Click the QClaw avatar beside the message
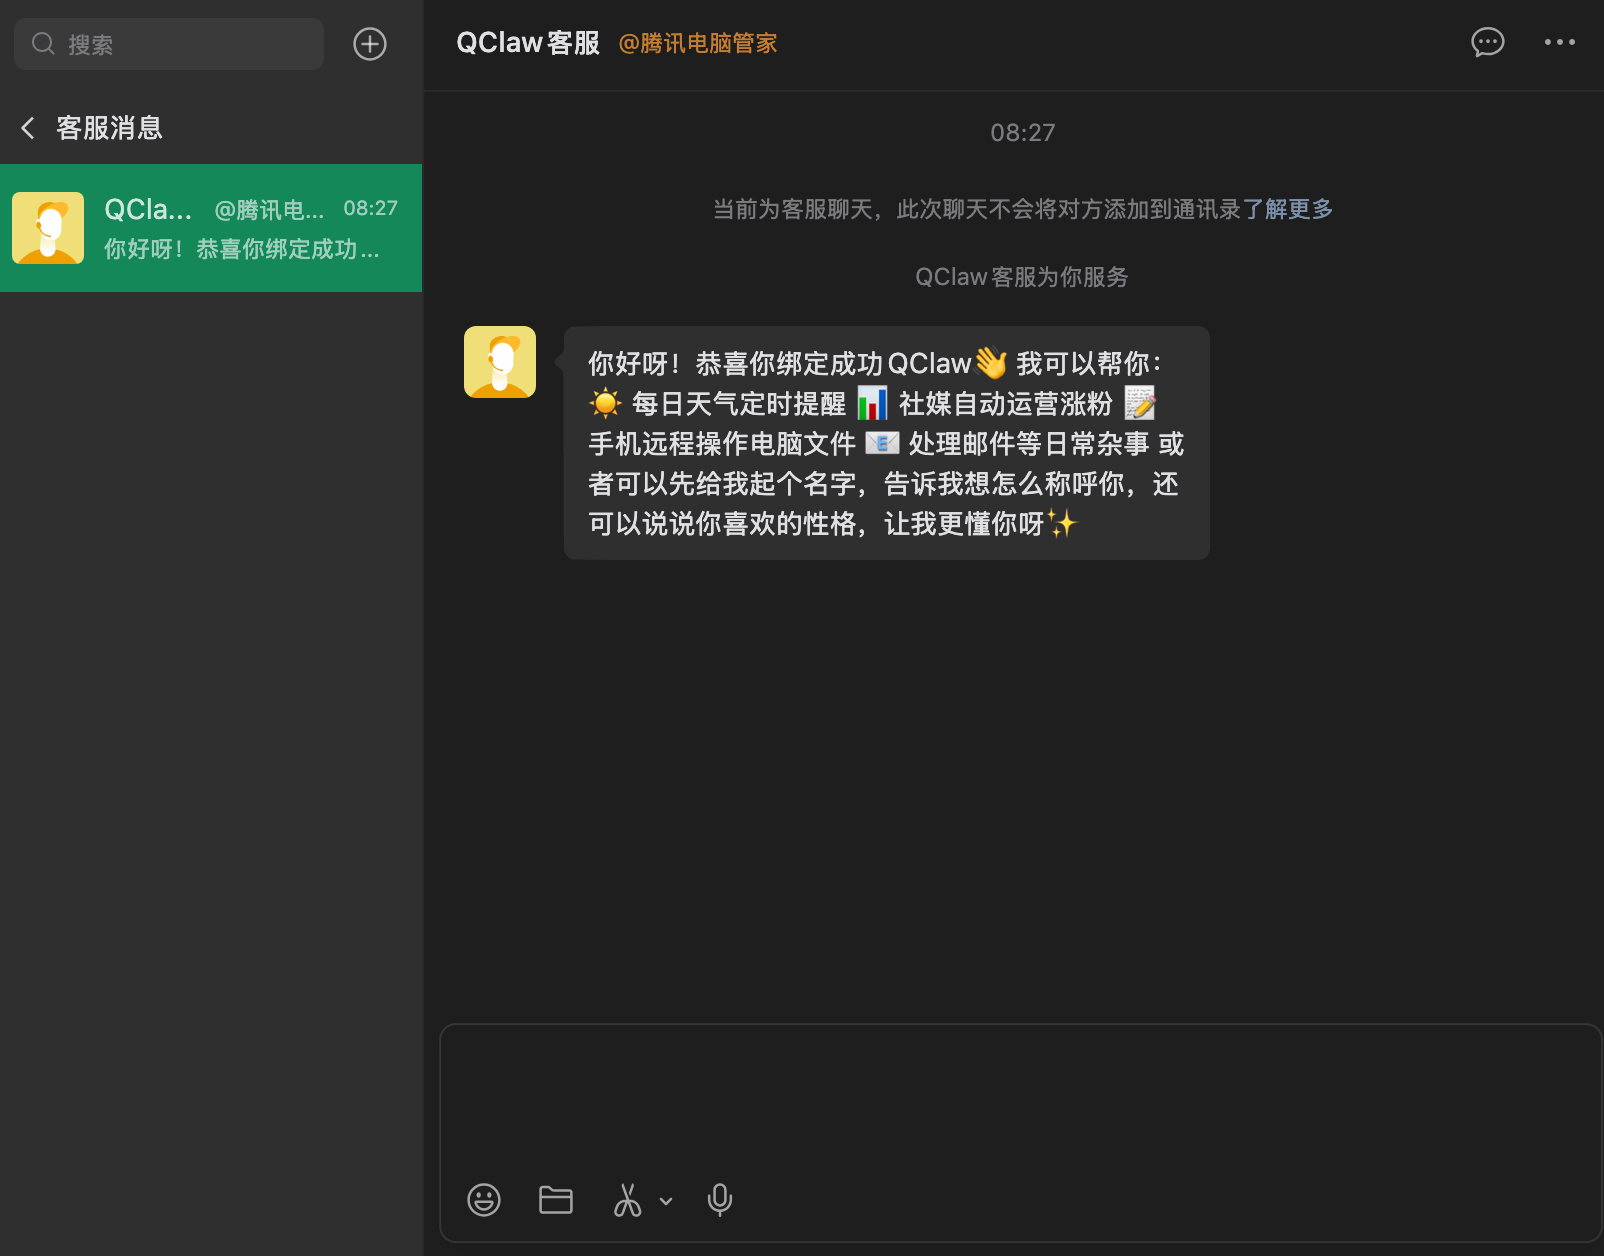 coord(500,362)
